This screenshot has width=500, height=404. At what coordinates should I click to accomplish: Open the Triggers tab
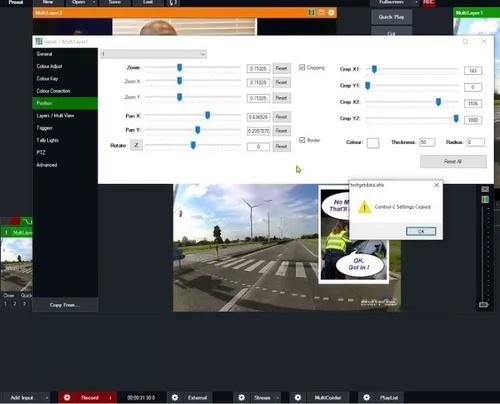point(44,128)
